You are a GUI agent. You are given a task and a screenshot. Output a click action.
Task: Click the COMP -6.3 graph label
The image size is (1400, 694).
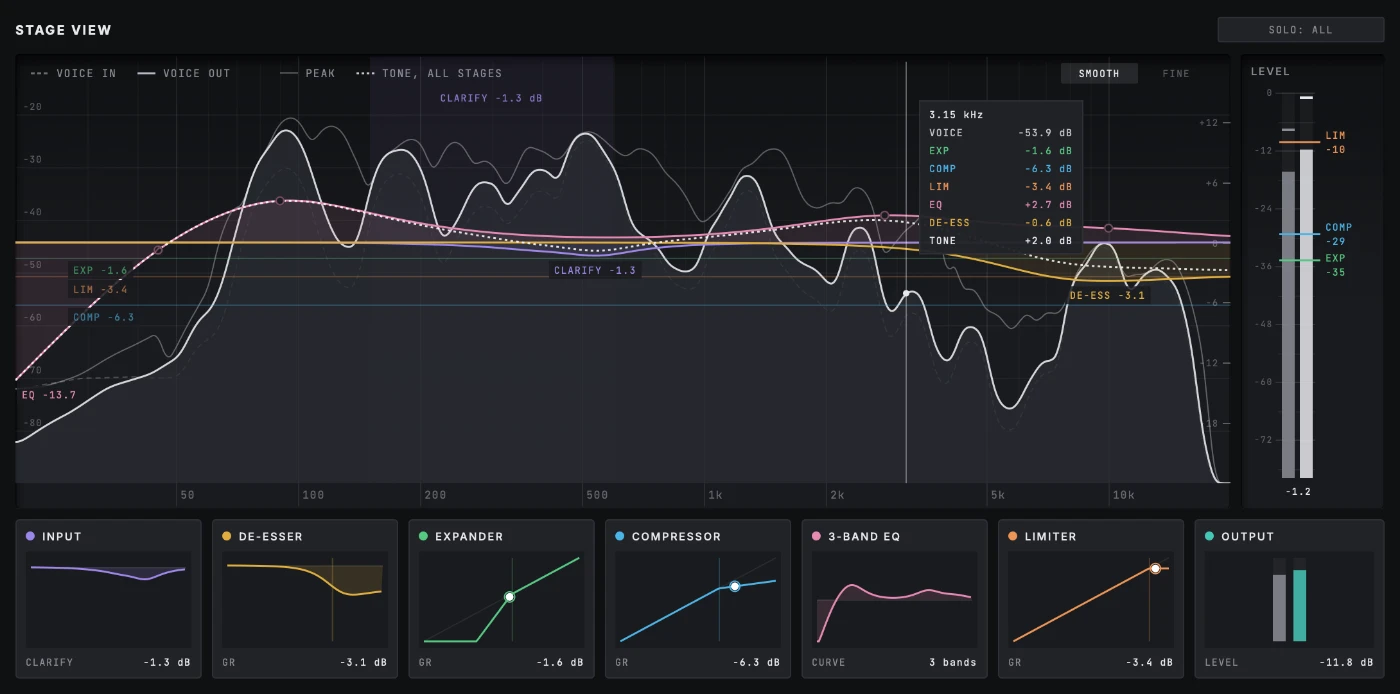[x=103, y=318]
